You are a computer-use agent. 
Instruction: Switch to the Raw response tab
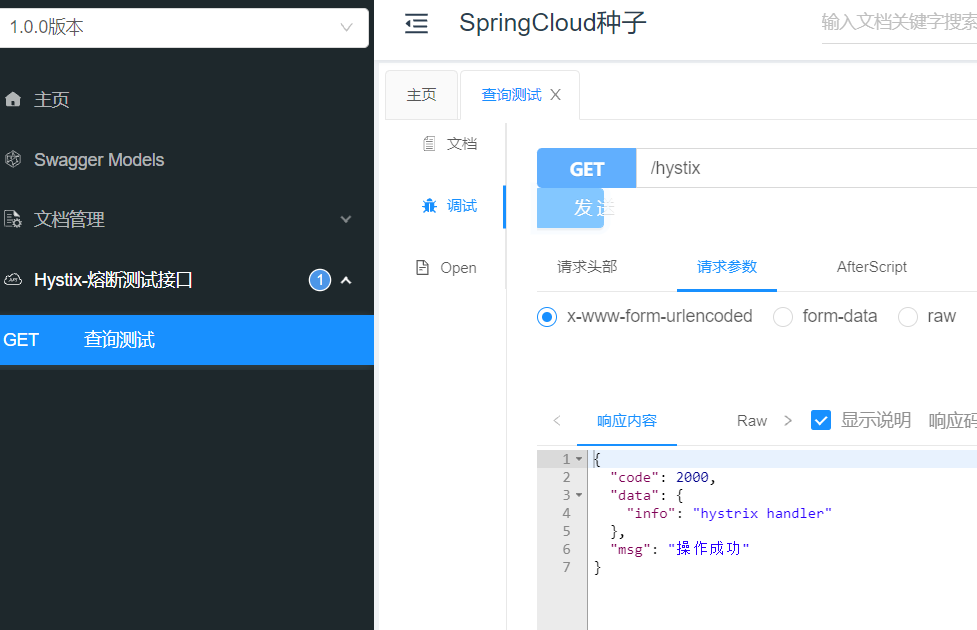coord(751,421)
